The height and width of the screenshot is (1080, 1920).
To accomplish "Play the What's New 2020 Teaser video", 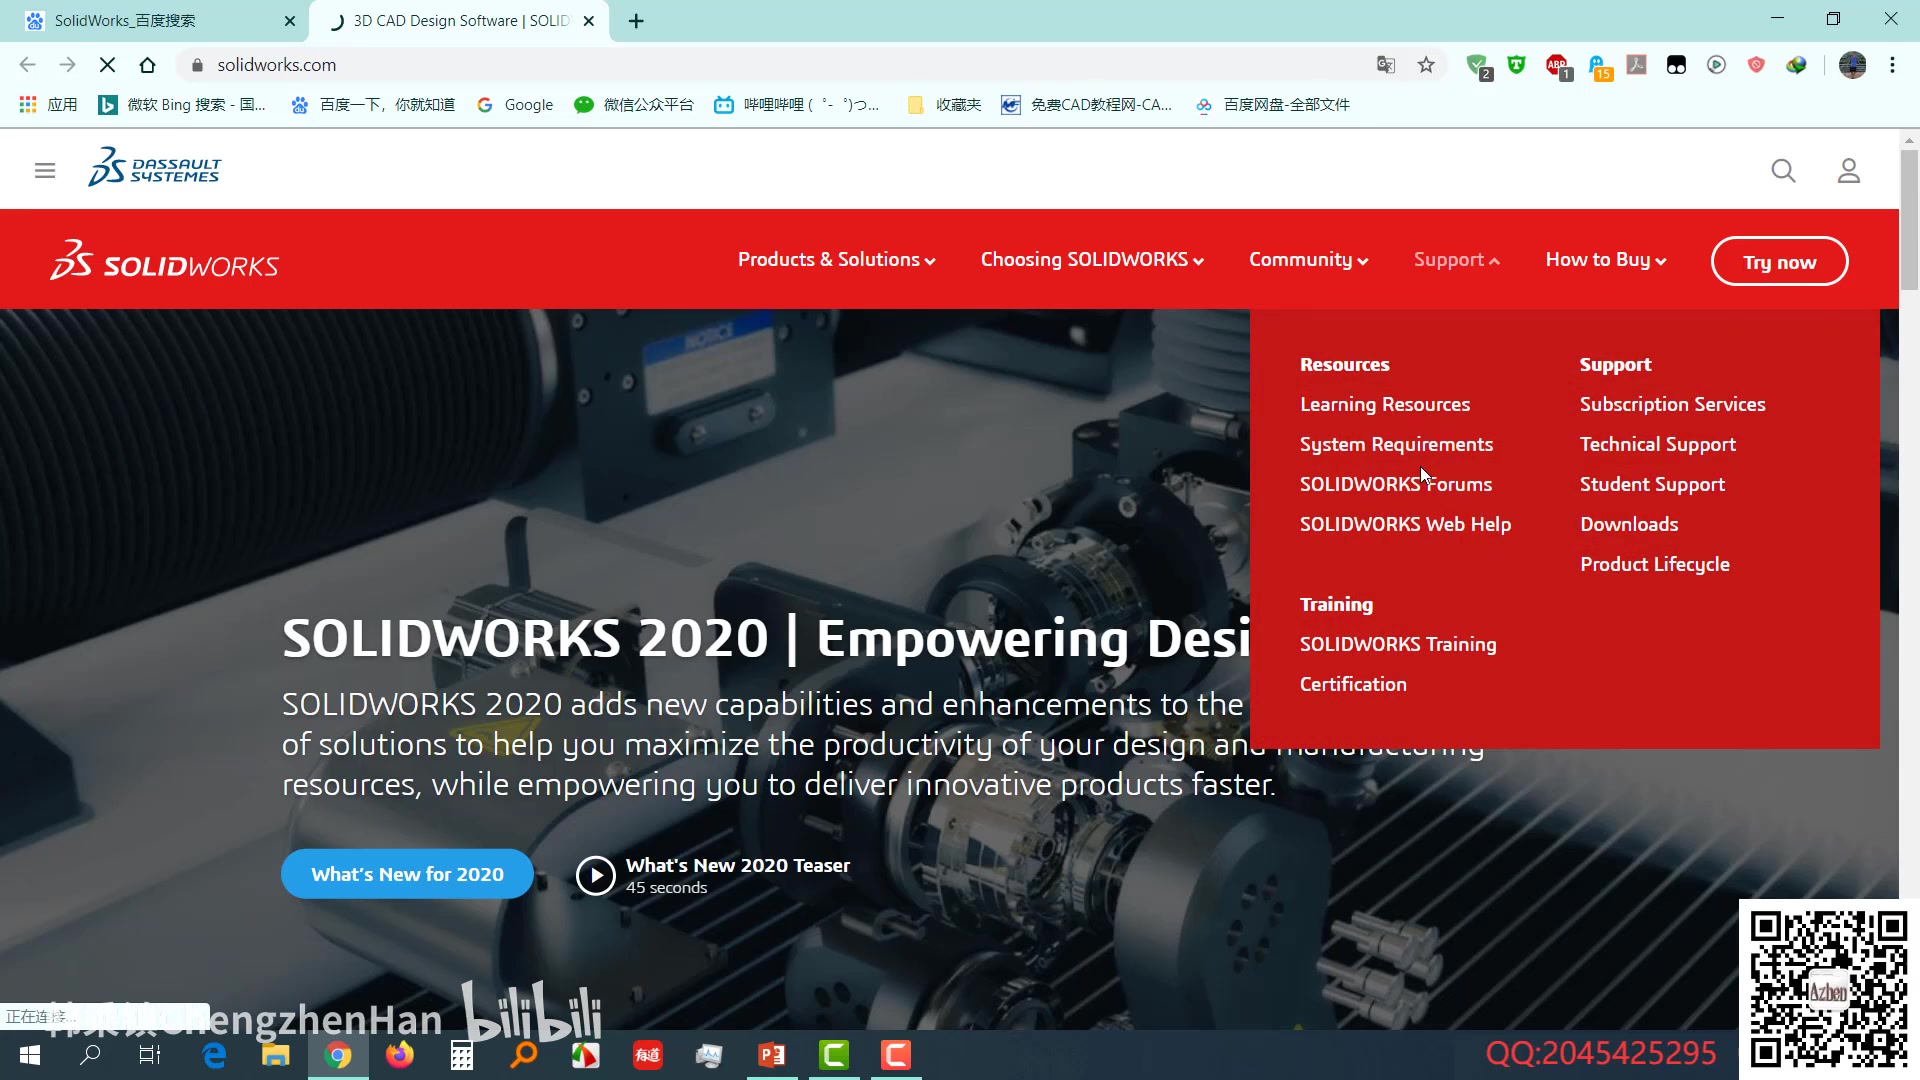I will (x=596, y=876).
